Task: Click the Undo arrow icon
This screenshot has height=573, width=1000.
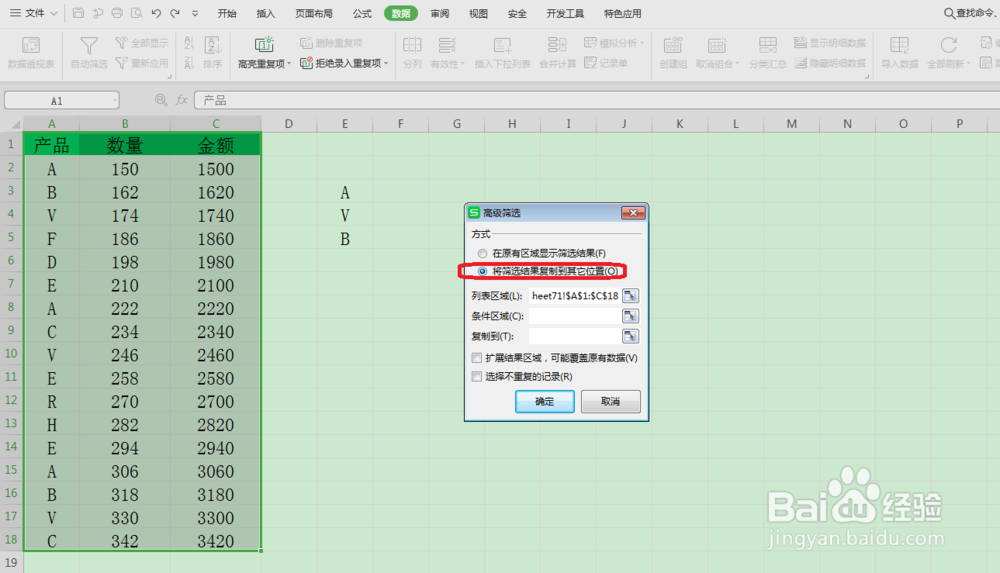Action: tap(156, 13)
